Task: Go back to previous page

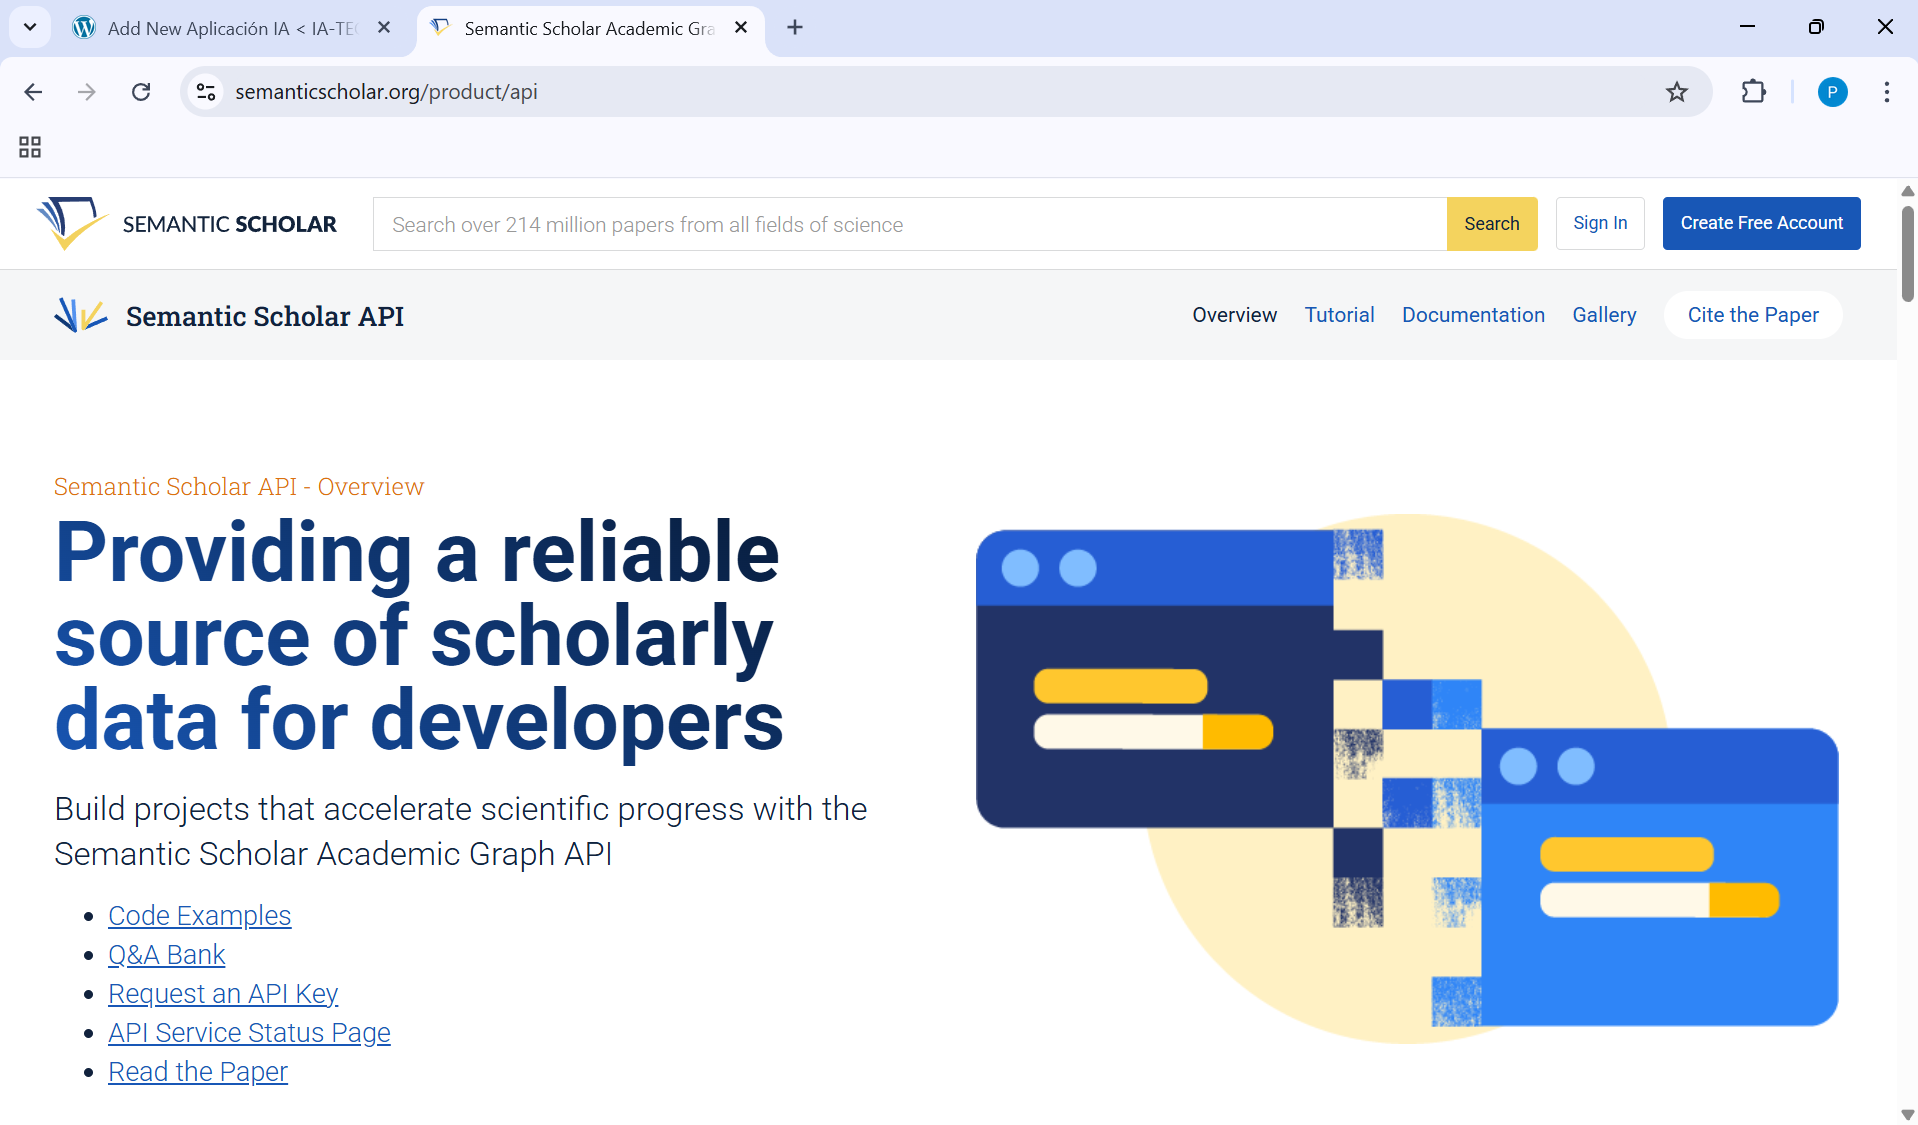Action: pyautogui.click(x=33, y=92)
